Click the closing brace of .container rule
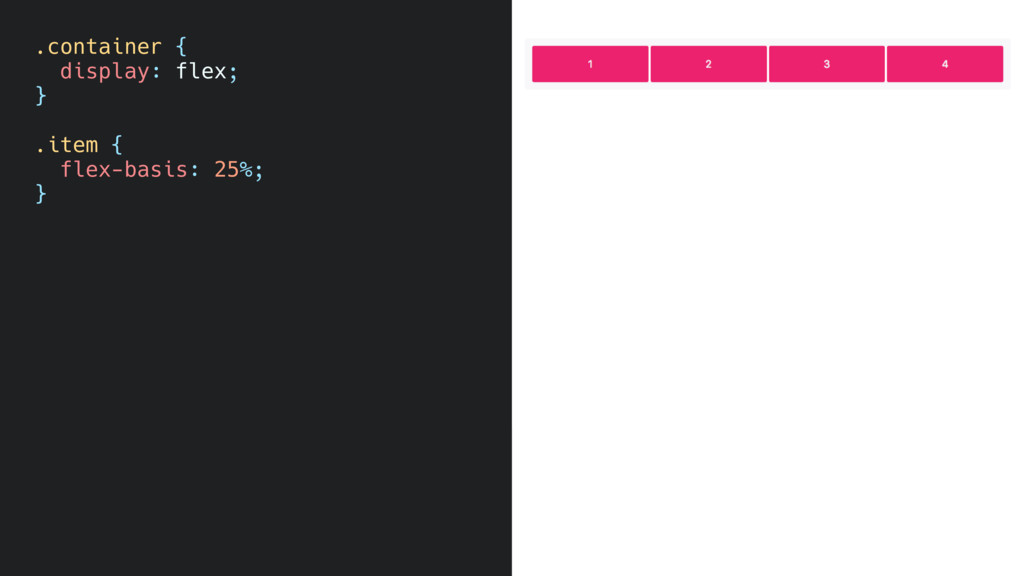The width and height of the screenshot is (1024, 576). 41,95
